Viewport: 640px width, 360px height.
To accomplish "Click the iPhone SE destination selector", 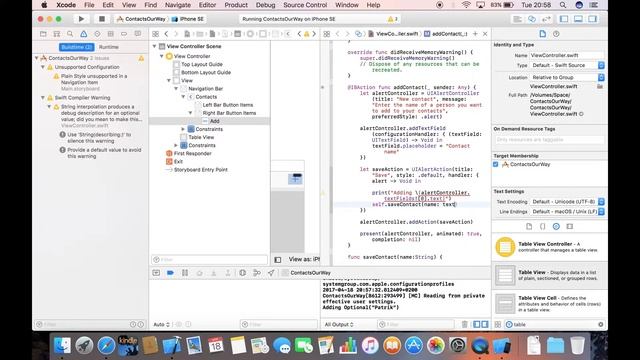I will click(x=188, y=19).
